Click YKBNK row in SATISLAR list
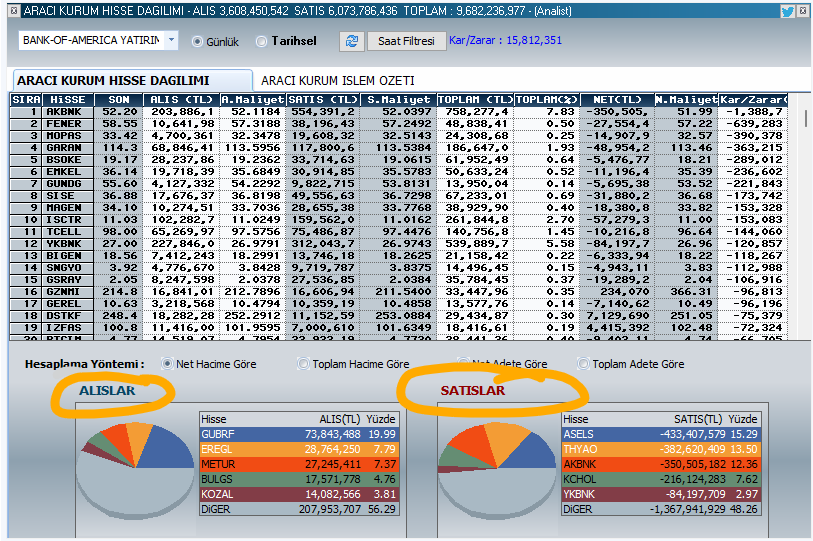813x541 pixels. pos(661,494)
